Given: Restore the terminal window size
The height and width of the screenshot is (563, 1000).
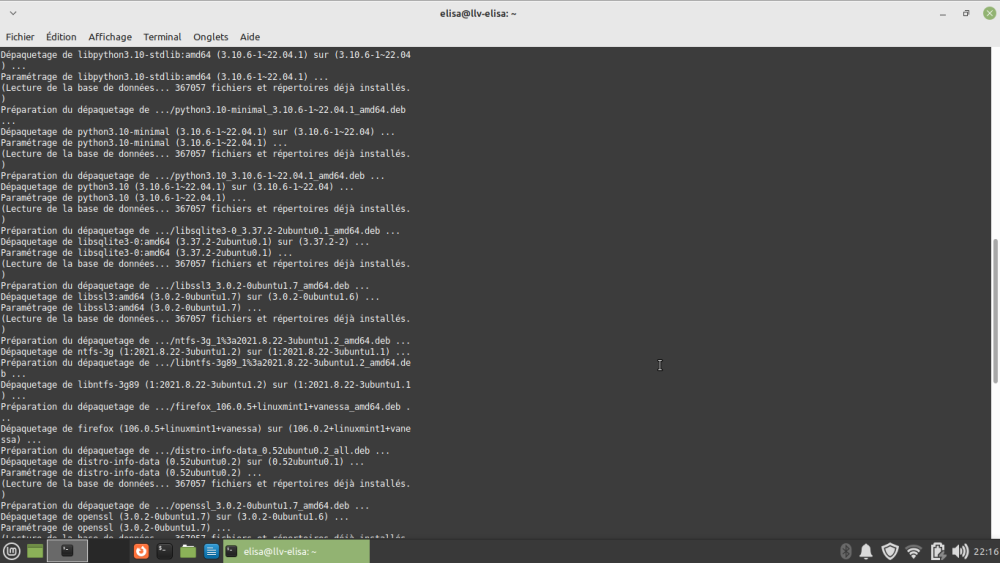Looking at the screenshot, I should click(966, 13).
